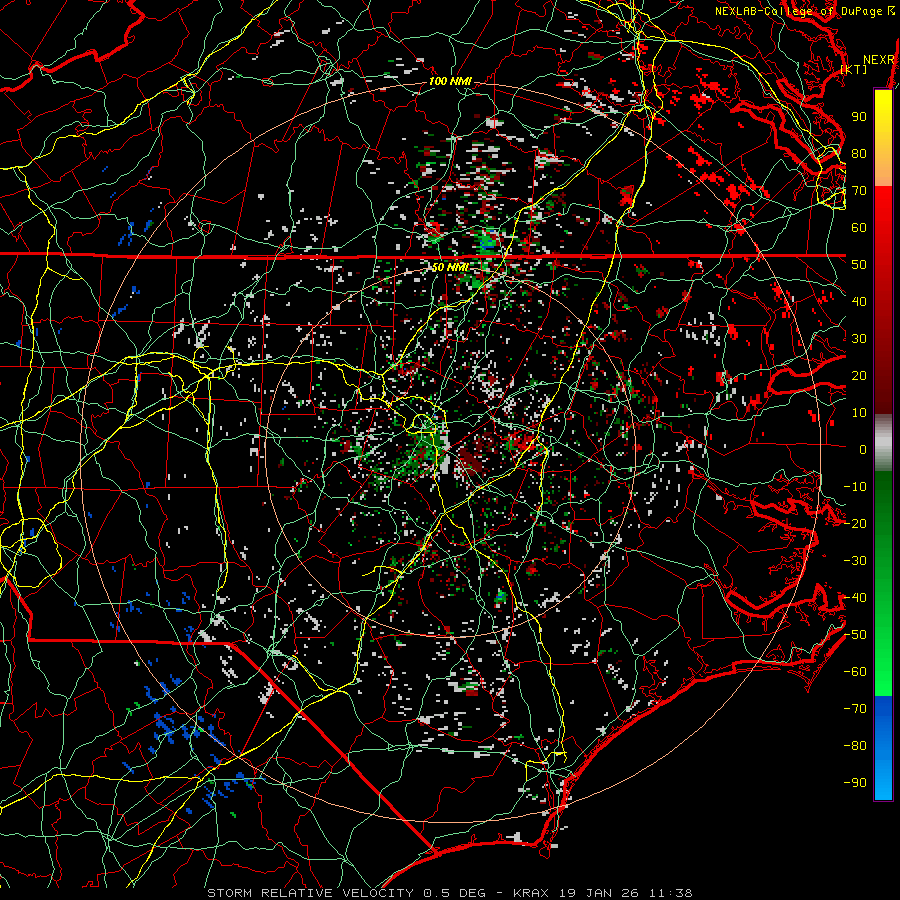Click the "50 NMI" range ring label
Screen dimensions: 900x900
pos(451,267)
